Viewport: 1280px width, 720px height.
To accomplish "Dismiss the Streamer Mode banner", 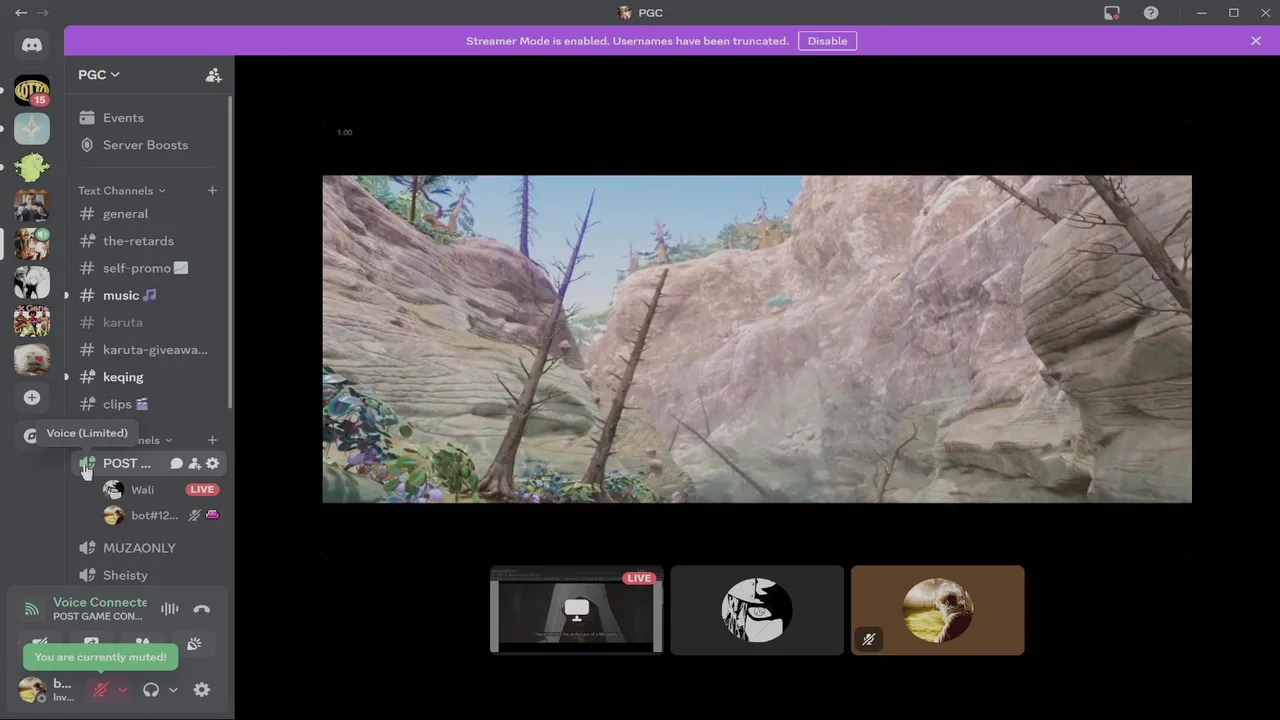I will pos(1256,41).
